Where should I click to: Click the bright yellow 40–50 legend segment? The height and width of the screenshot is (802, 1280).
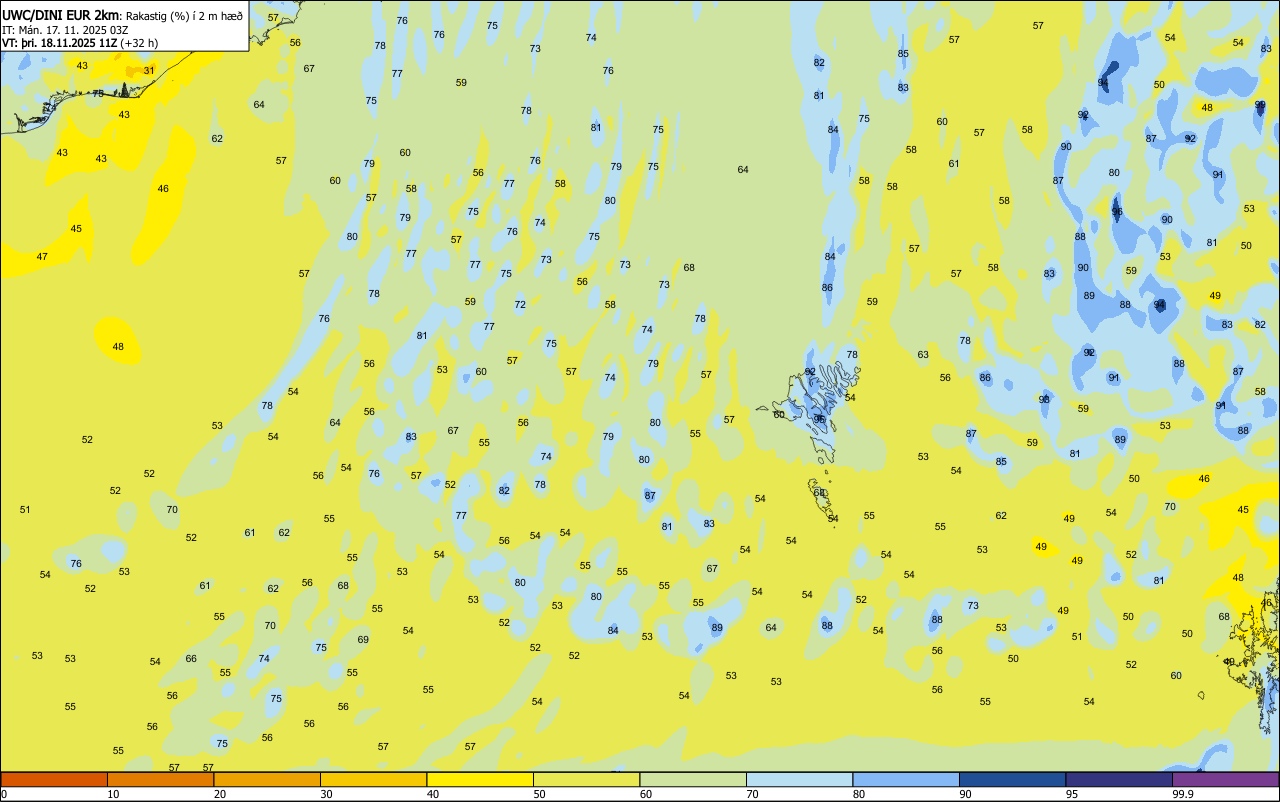tap(480, 779)
